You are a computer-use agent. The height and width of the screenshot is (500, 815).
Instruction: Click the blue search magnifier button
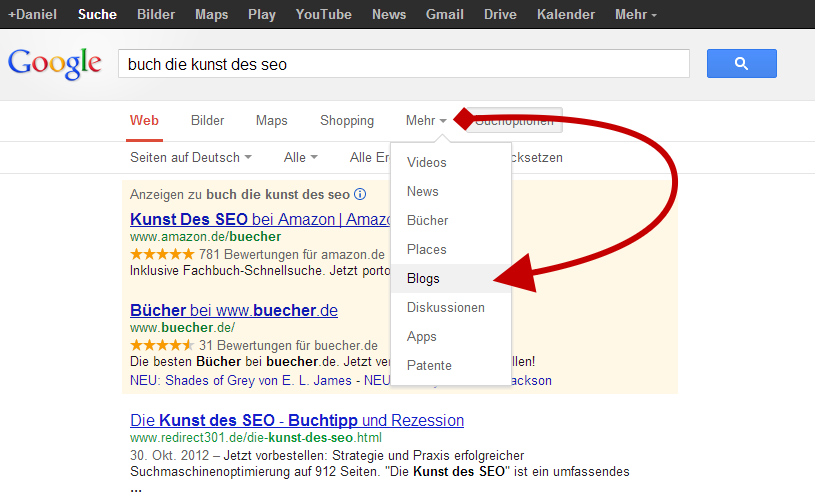tap(741, 63)
